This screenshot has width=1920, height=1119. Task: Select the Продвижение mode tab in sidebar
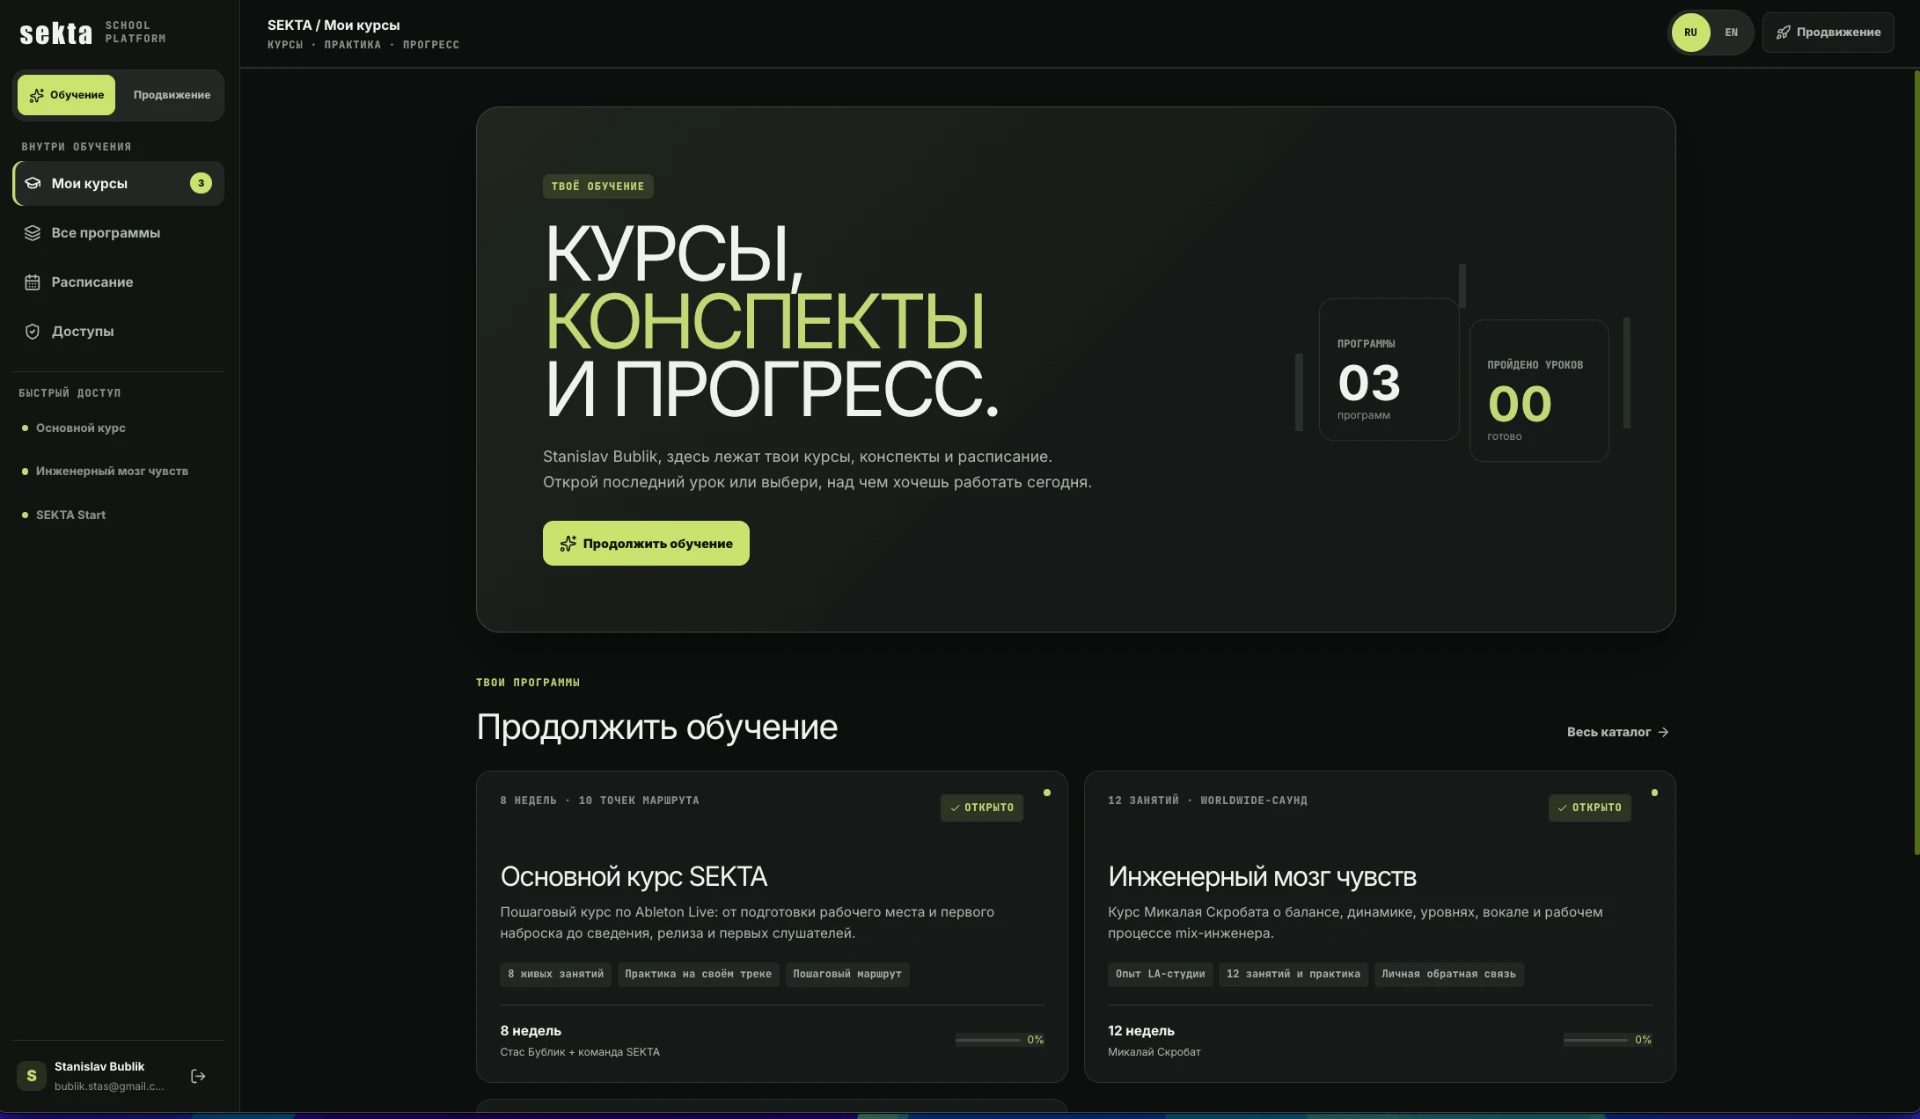pos(171,95)
